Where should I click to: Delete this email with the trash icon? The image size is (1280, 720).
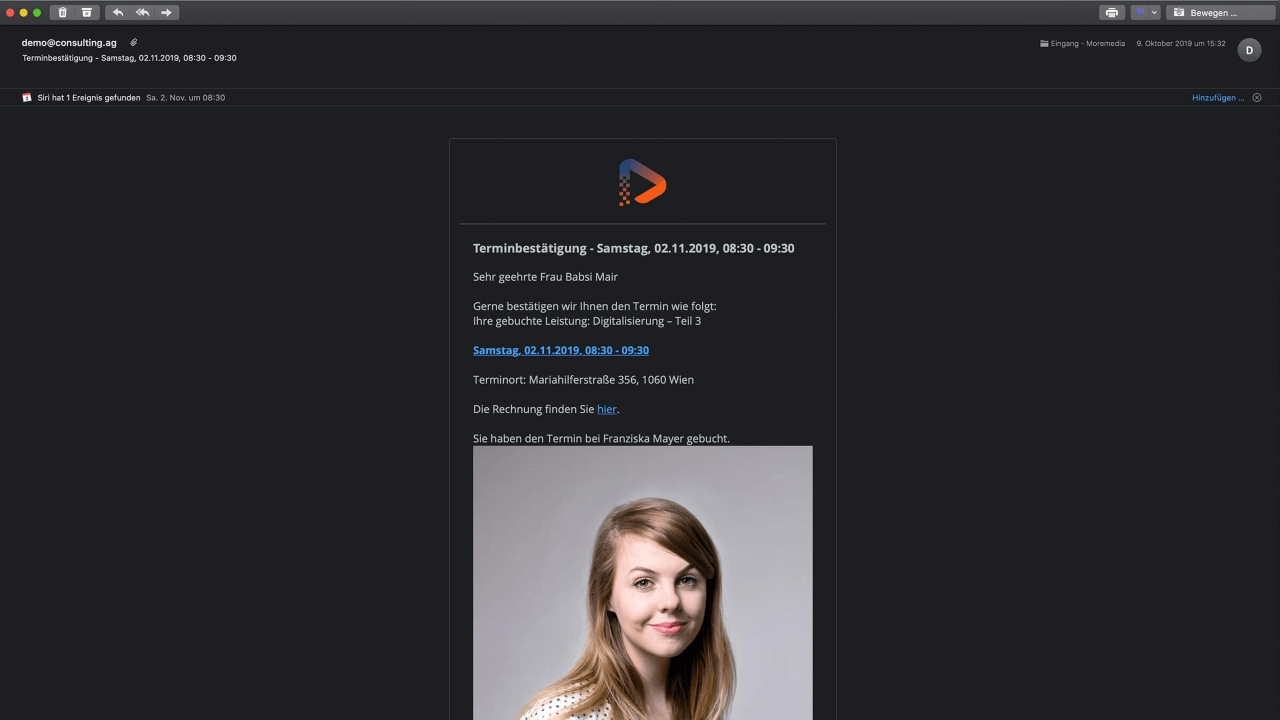click(62, 12)
